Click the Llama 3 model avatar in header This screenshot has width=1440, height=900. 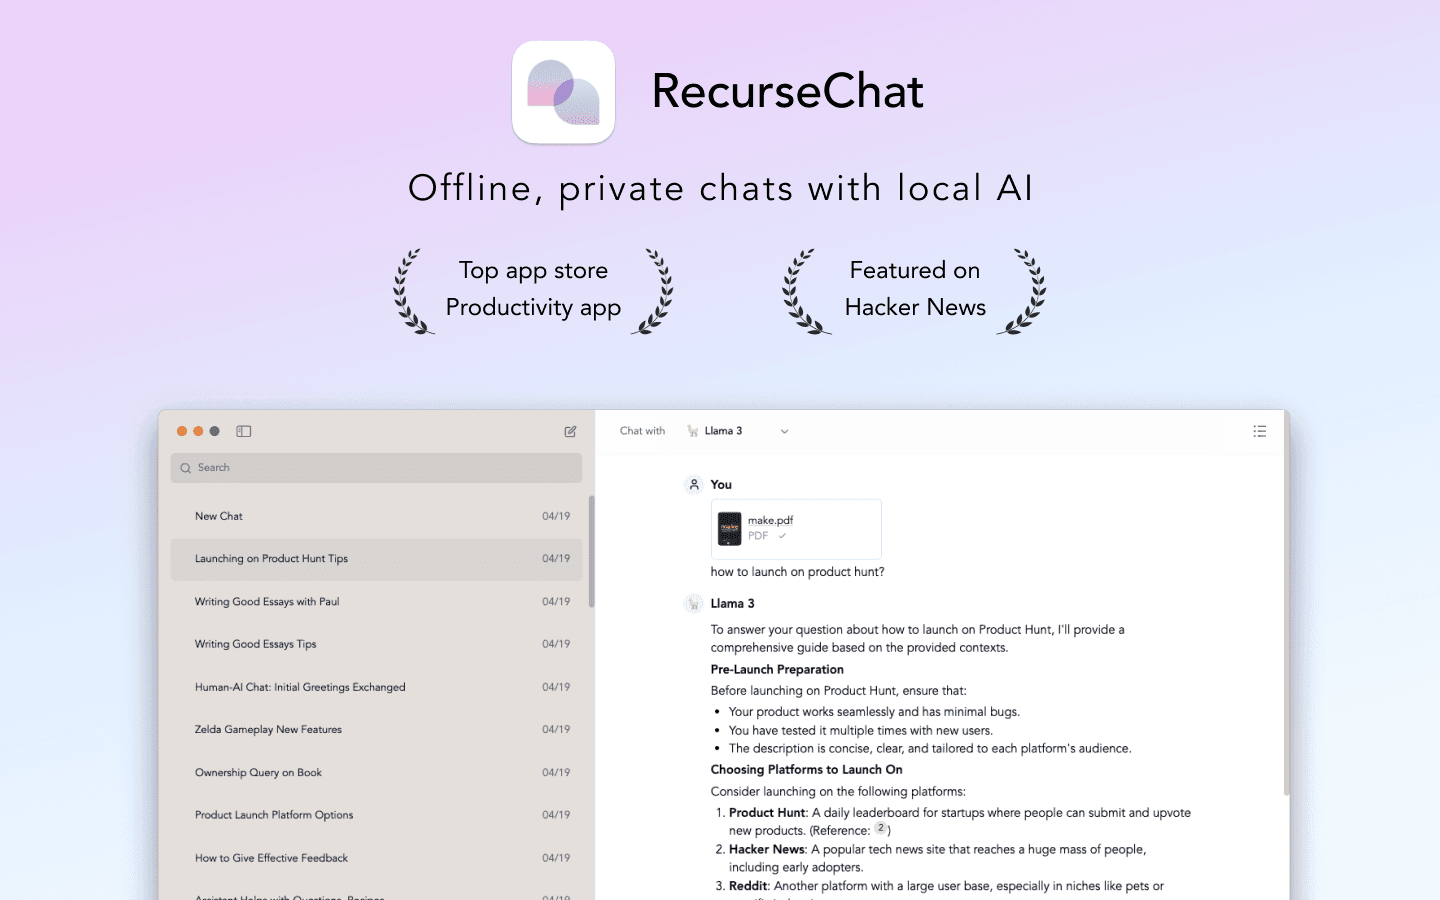click(693, 431)
